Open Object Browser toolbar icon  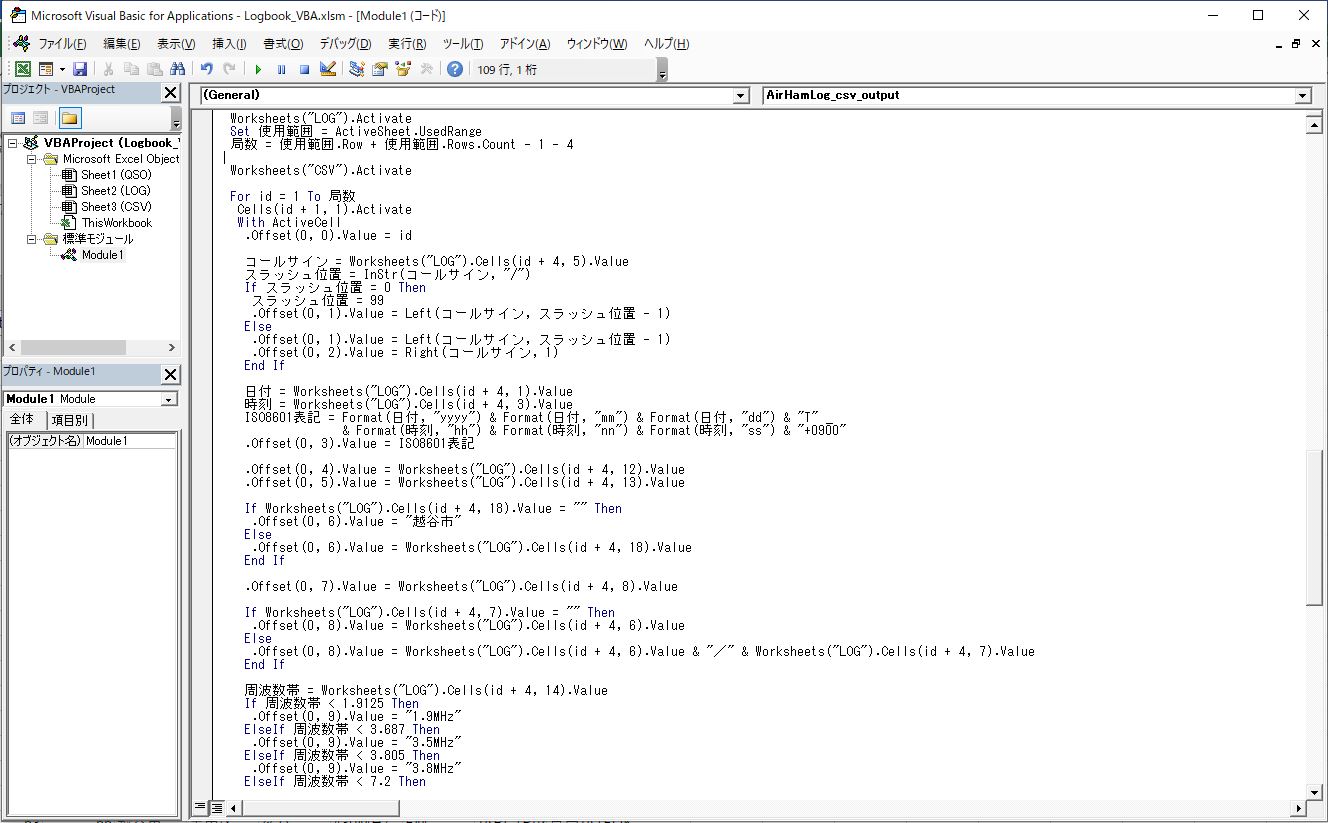[403, 69]
